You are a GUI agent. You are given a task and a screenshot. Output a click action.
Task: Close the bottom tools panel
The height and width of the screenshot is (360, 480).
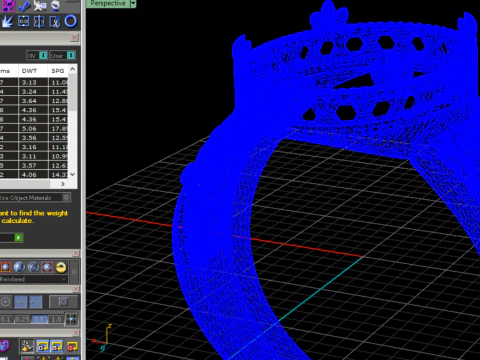[76, 333]
